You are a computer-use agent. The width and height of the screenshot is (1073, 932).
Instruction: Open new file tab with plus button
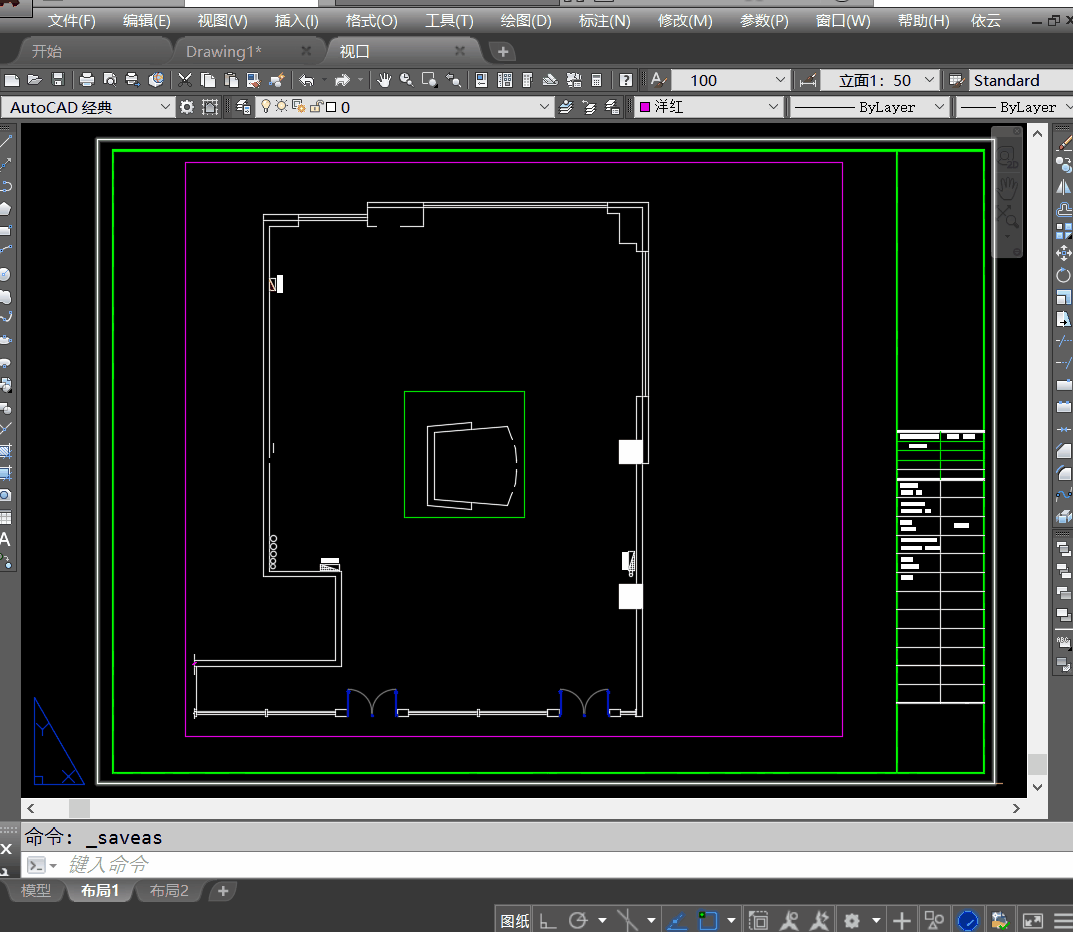(503, 51)
